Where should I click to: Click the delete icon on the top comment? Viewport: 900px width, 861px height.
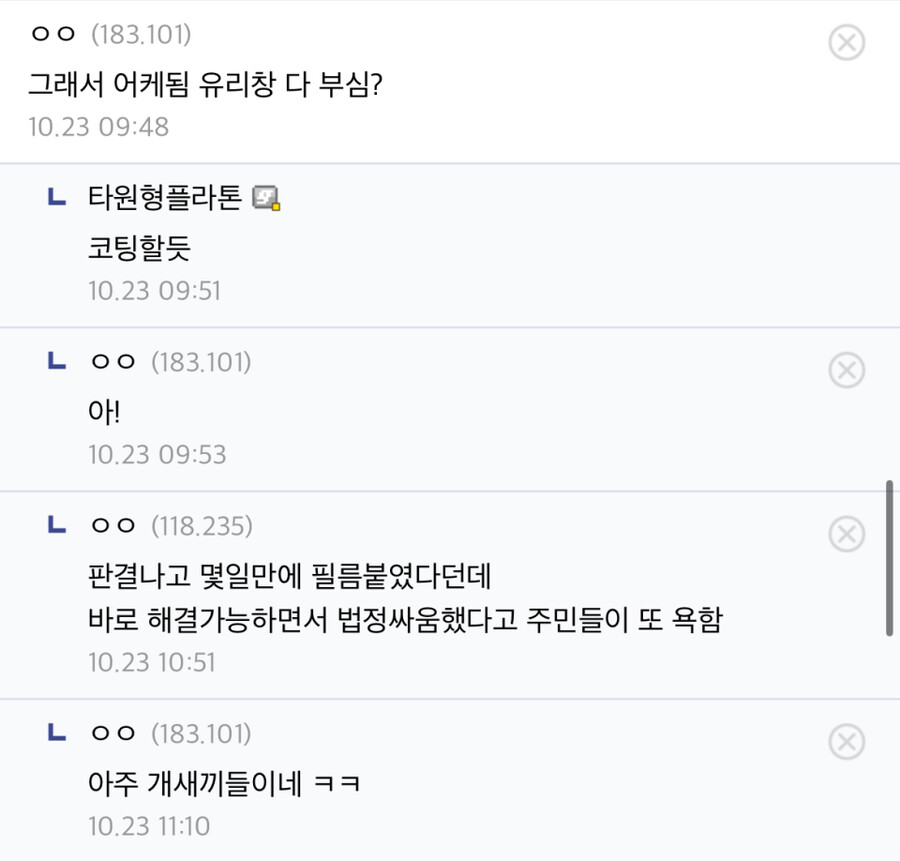pyautogui.click(x=847, y=42)
